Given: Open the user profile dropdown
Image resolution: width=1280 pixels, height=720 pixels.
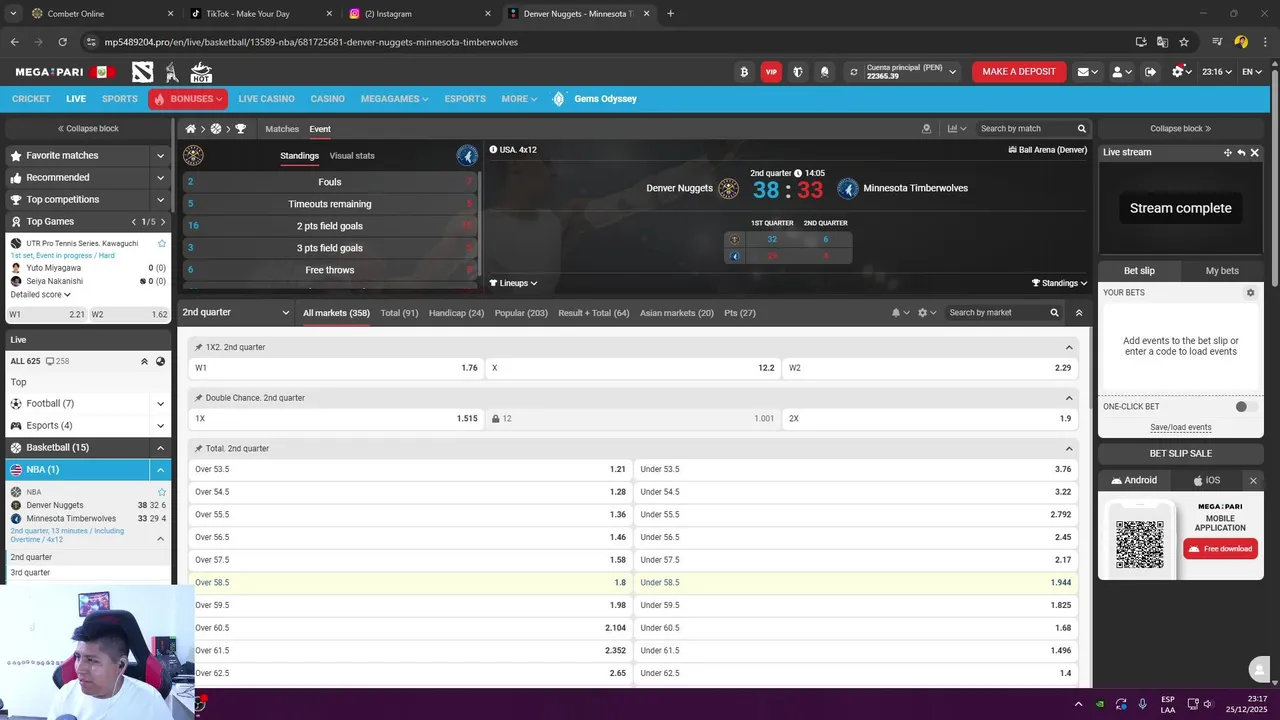Looking at the screenshot, I should pyautogui.click(x=1122, y=72).
